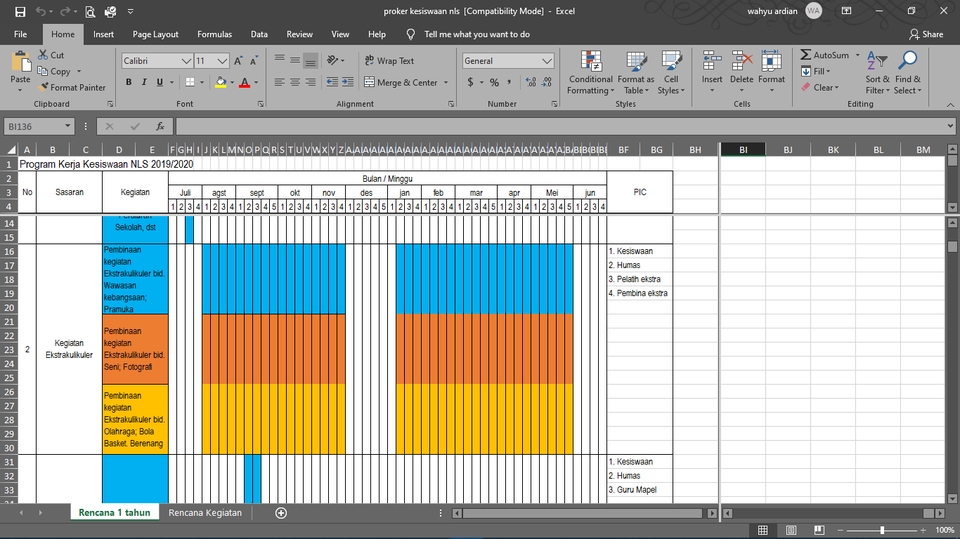Switch to Page Break Preview in status bar
The image size is (960, 539).
click(x=819, y=530)
